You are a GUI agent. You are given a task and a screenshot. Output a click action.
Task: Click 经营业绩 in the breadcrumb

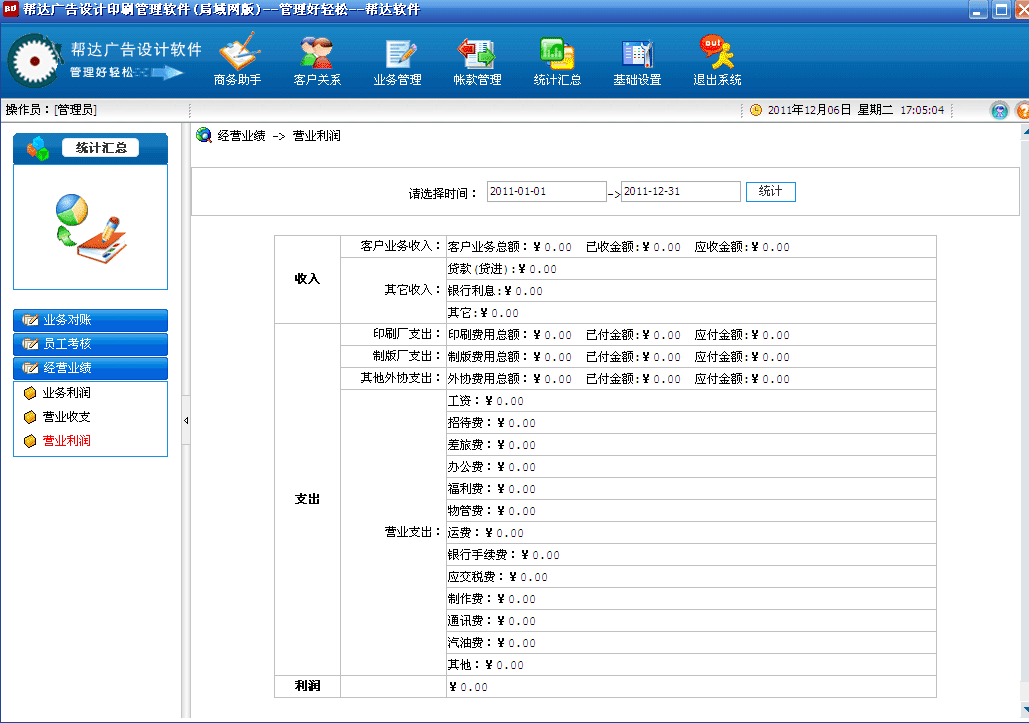click(x=242, y=136)
